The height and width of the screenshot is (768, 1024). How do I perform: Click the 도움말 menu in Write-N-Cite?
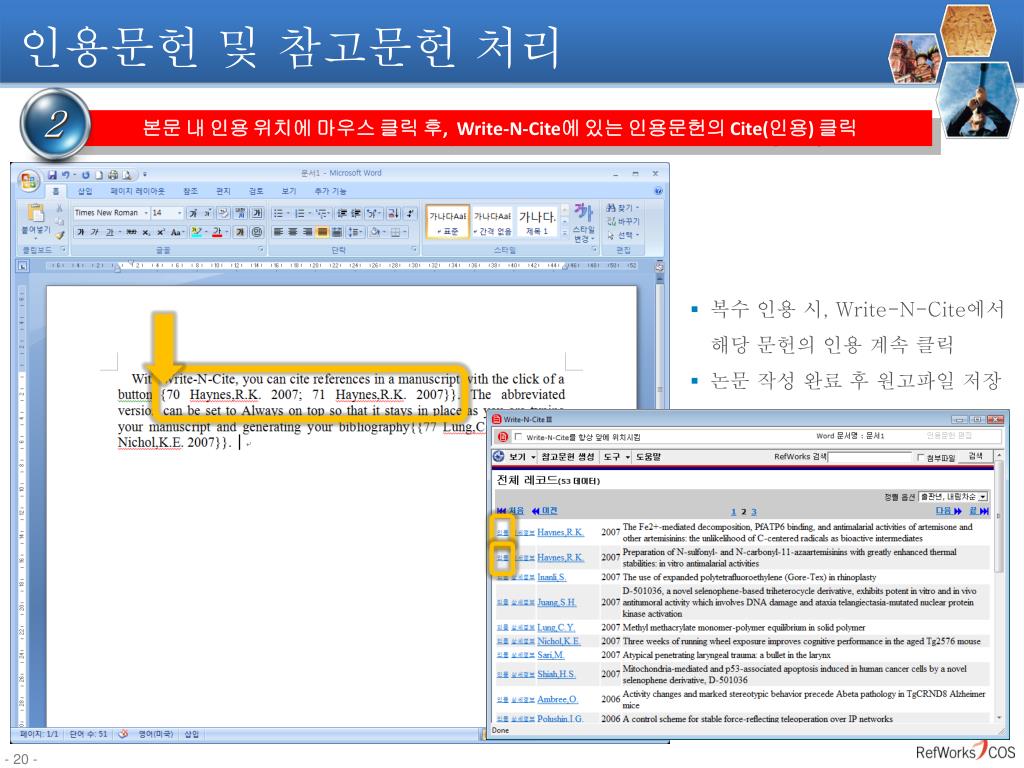[x=648, y=456]
